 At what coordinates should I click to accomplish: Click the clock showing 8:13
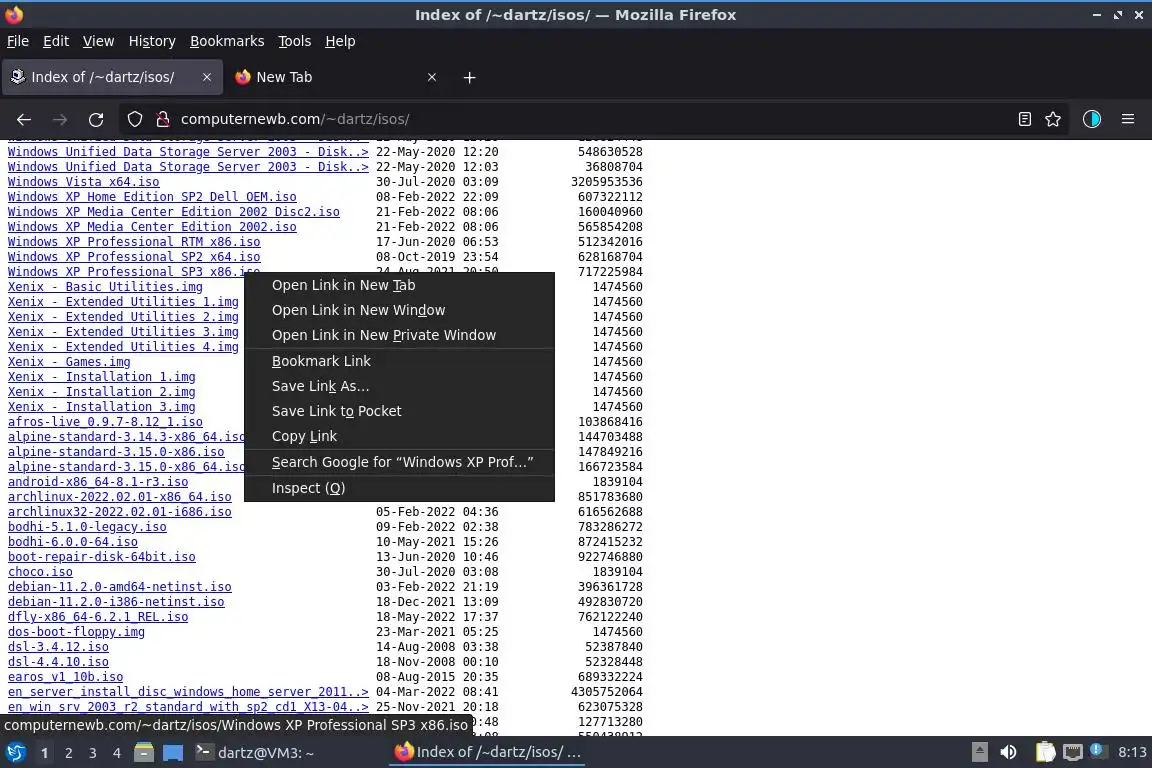point(1132,752)
